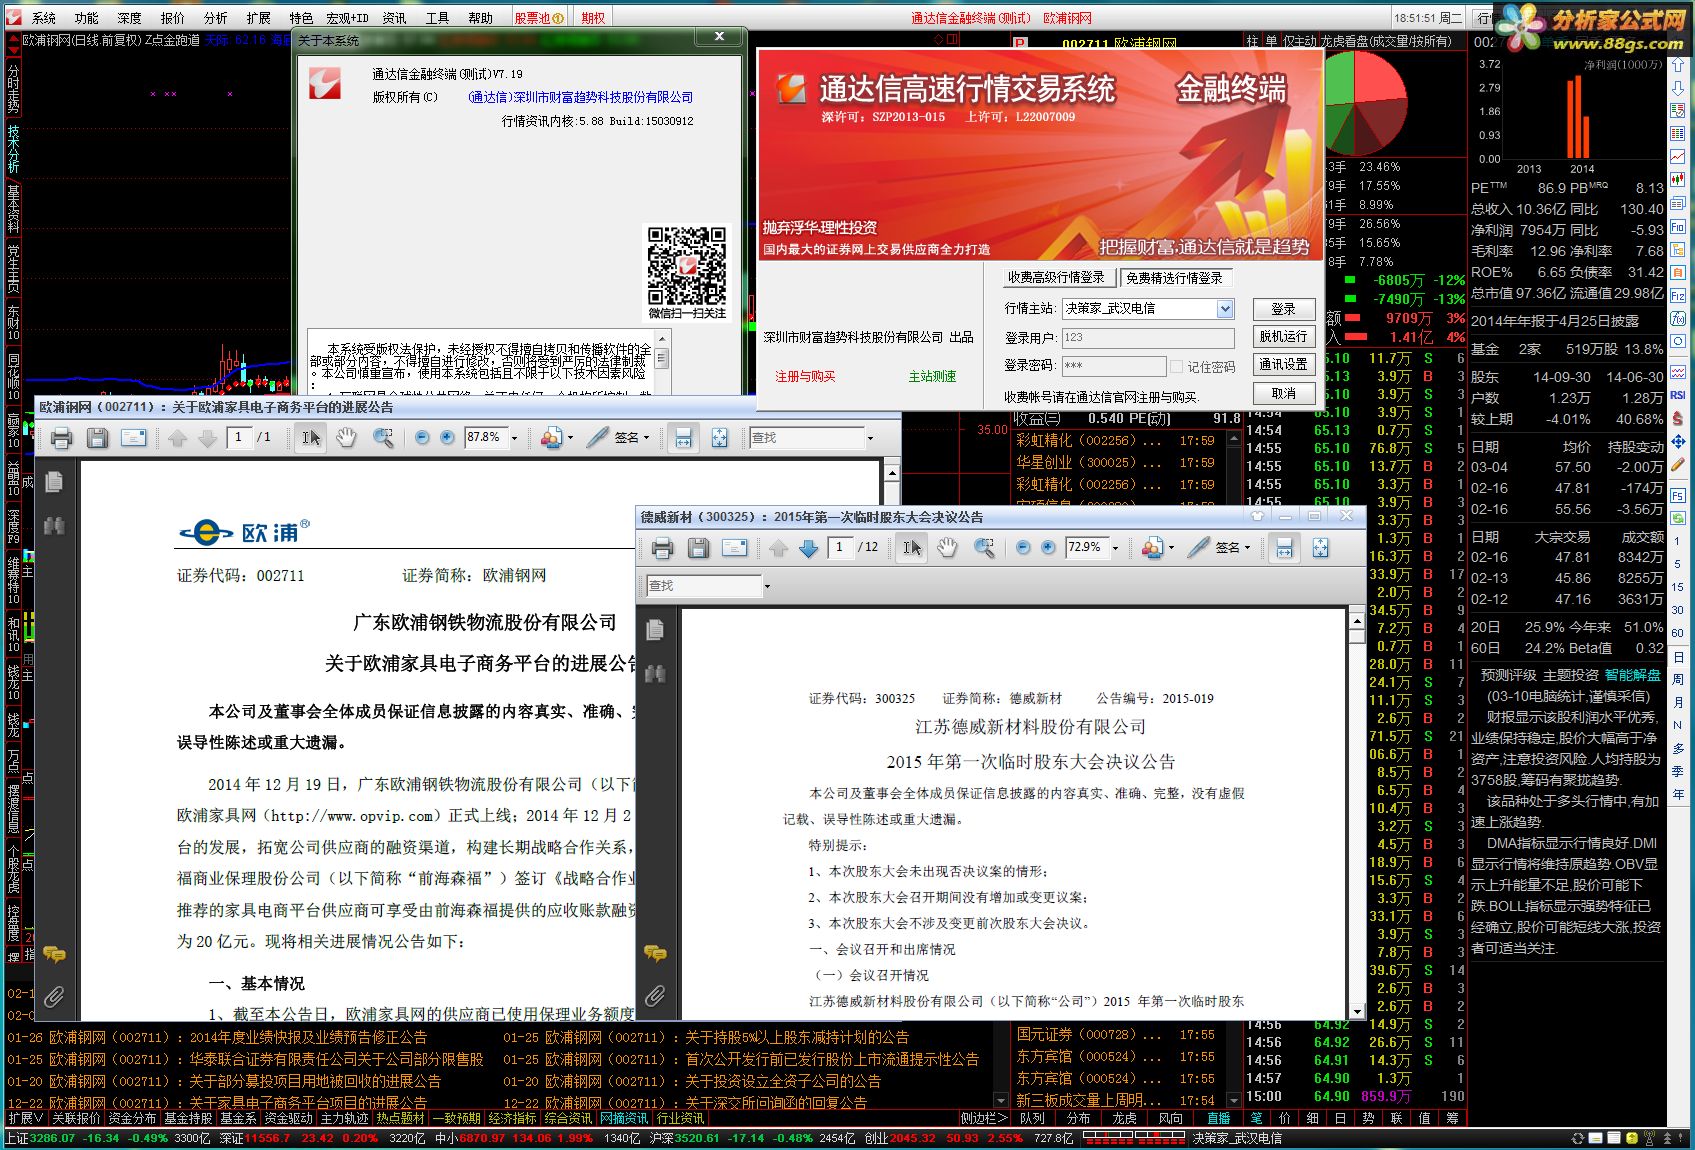This screenshot has height=1150, width=1695.
Task: Activate marquee zoom in 欧浦钢网 PDF window
Action: click(383, 438)
